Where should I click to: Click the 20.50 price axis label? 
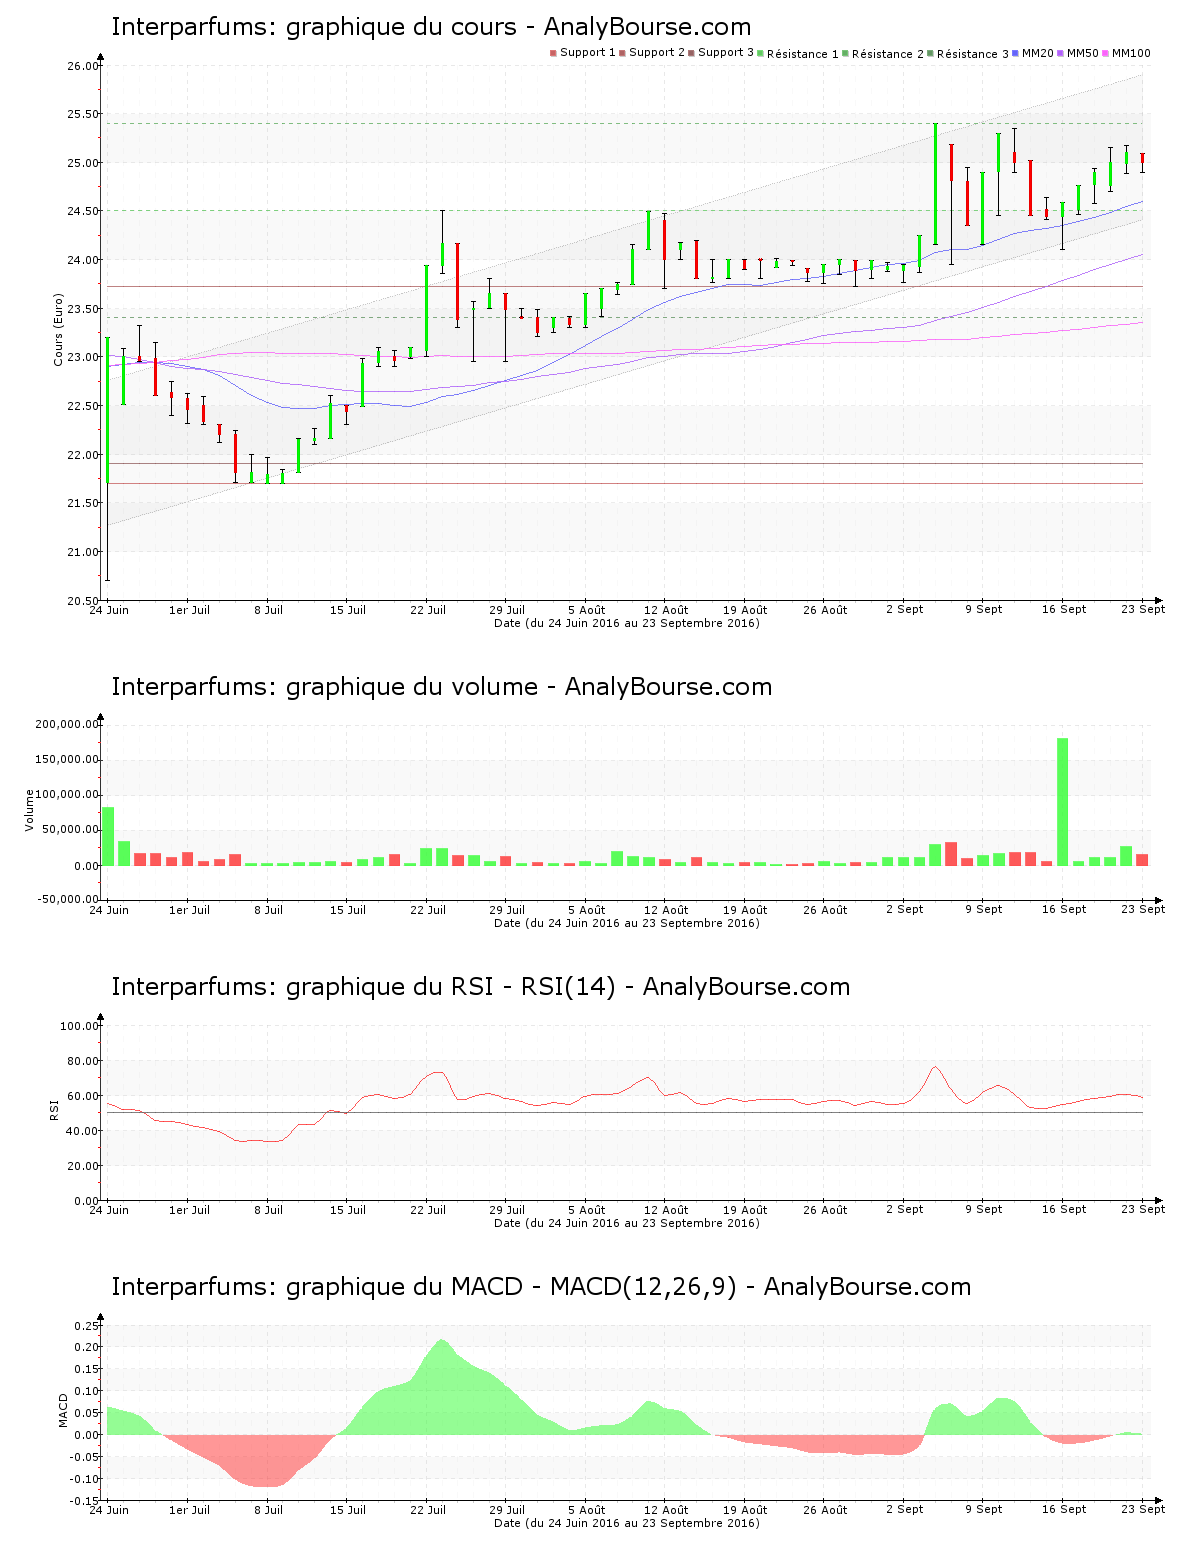[83, 601]
